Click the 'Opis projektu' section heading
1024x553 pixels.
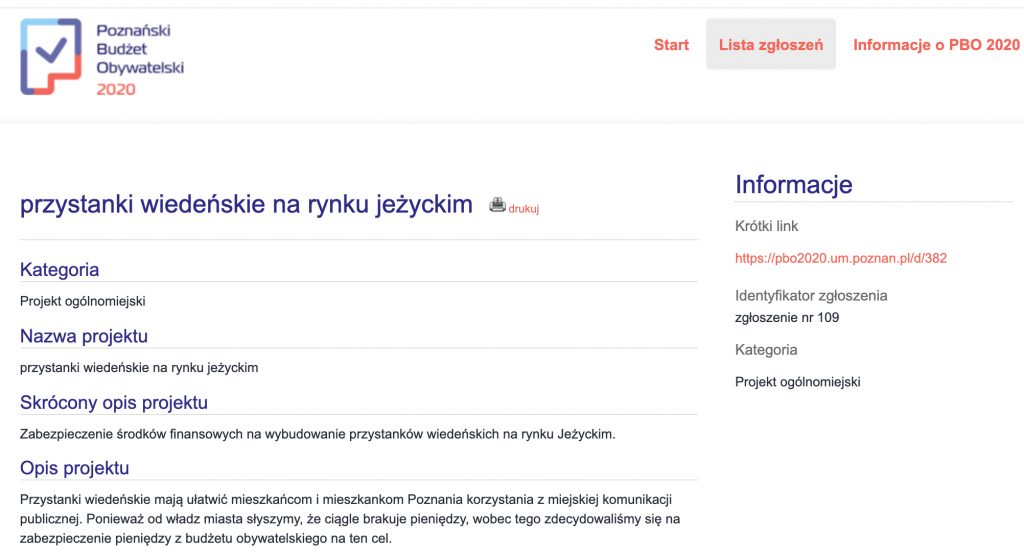75,468
